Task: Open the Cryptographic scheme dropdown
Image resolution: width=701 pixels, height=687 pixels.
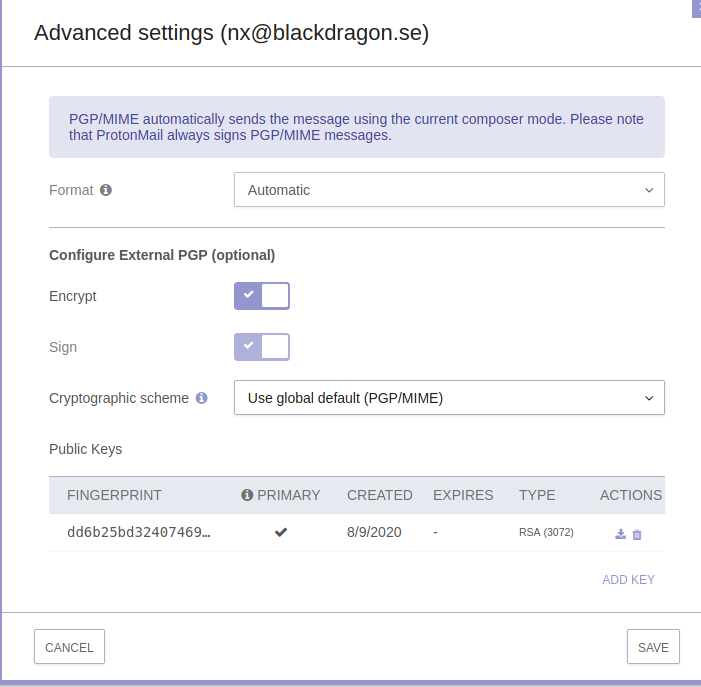Action: coord(449,397)
